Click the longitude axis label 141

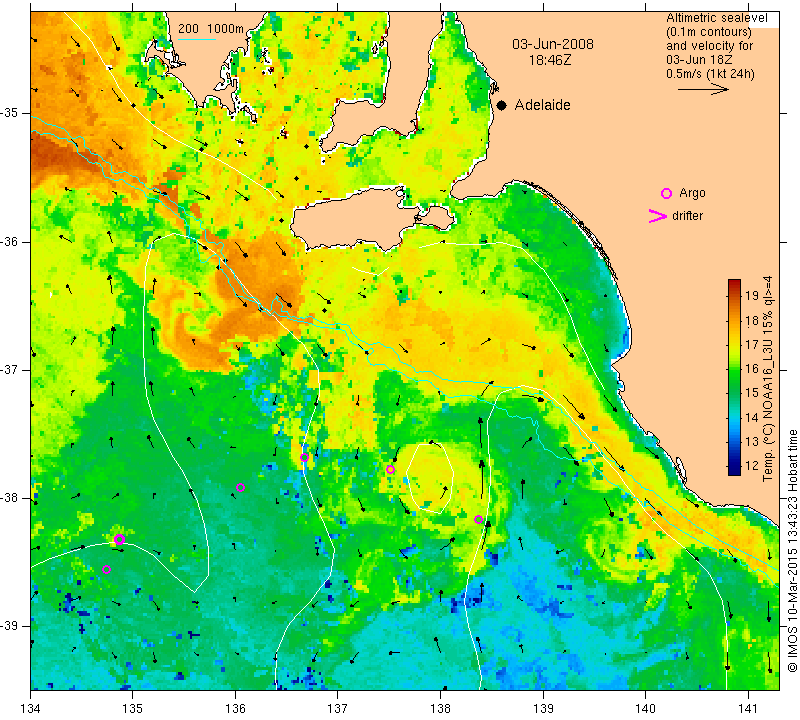[x=748, y=708]
